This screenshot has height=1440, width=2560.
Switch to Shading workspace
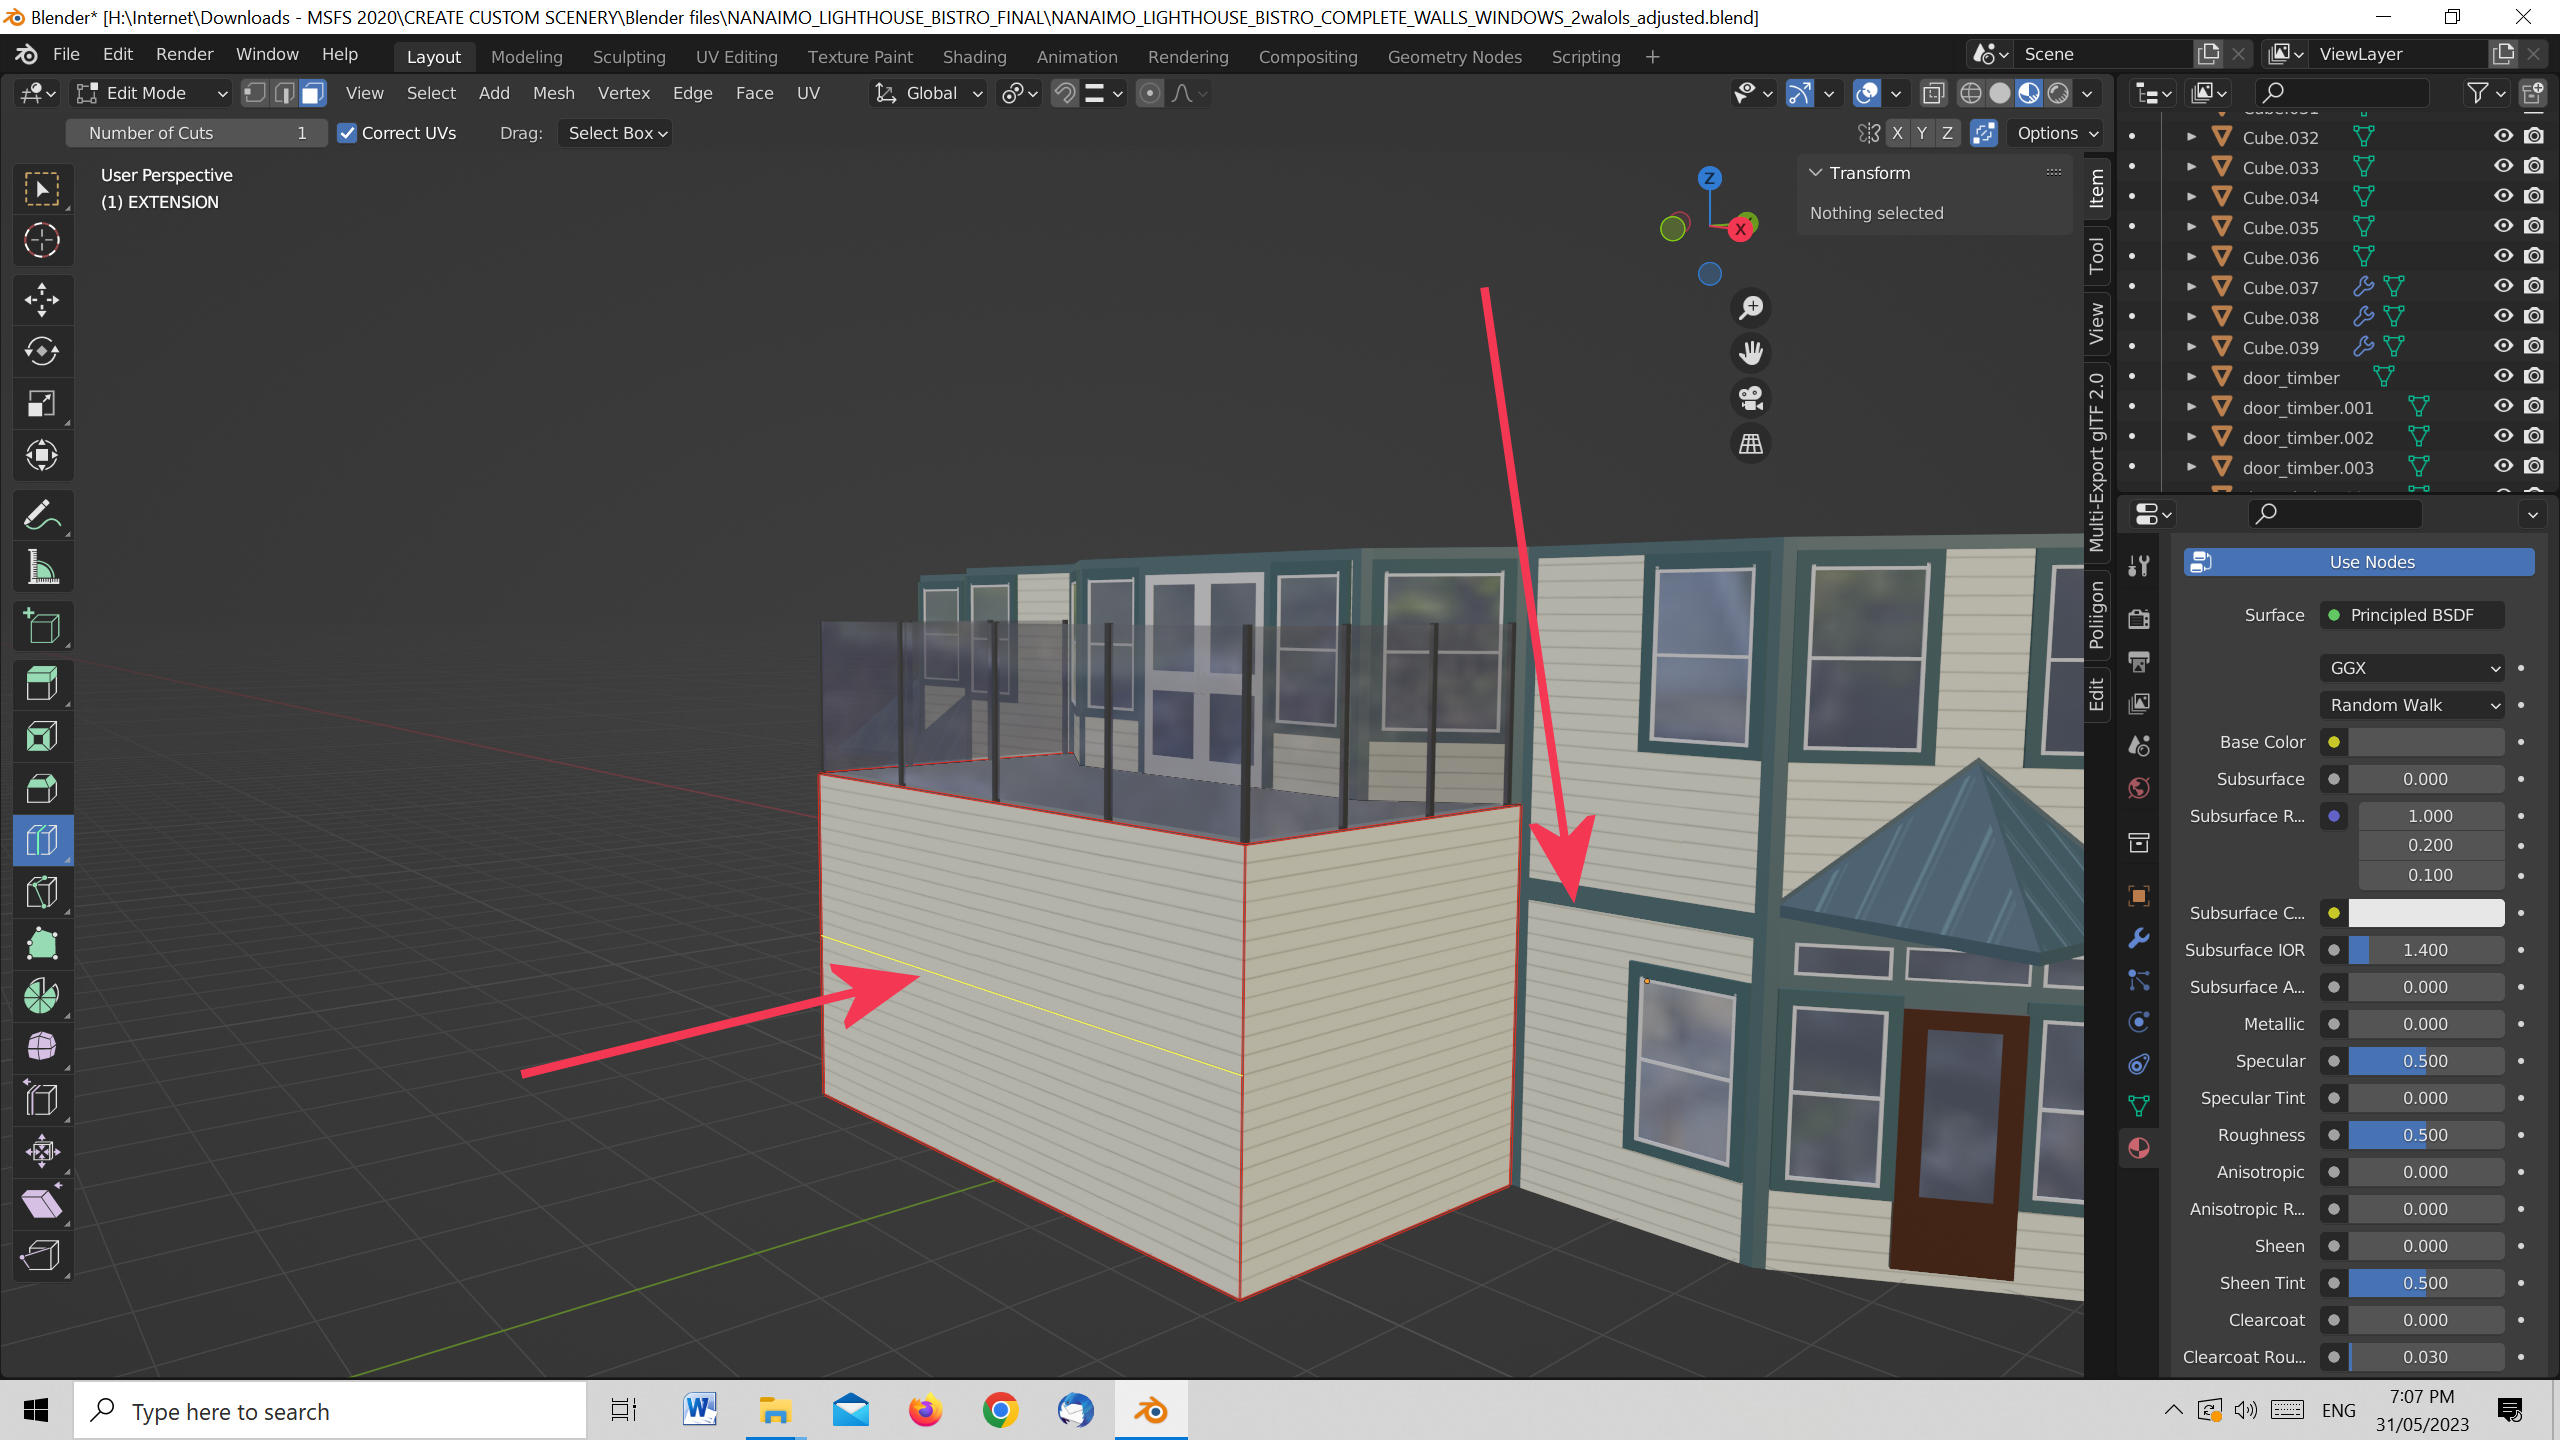[974, 57]
